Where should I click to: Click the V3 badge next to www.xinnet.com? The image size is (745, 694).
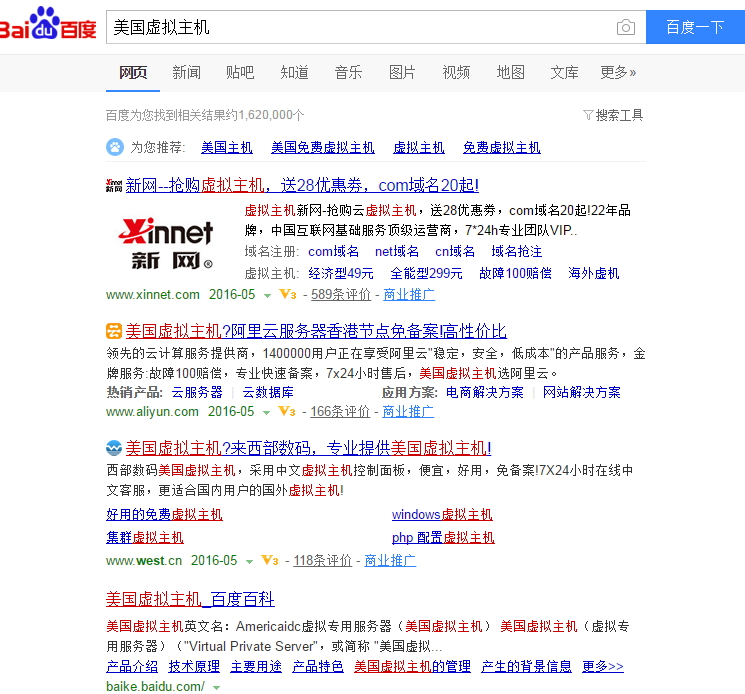click(288, 295)
